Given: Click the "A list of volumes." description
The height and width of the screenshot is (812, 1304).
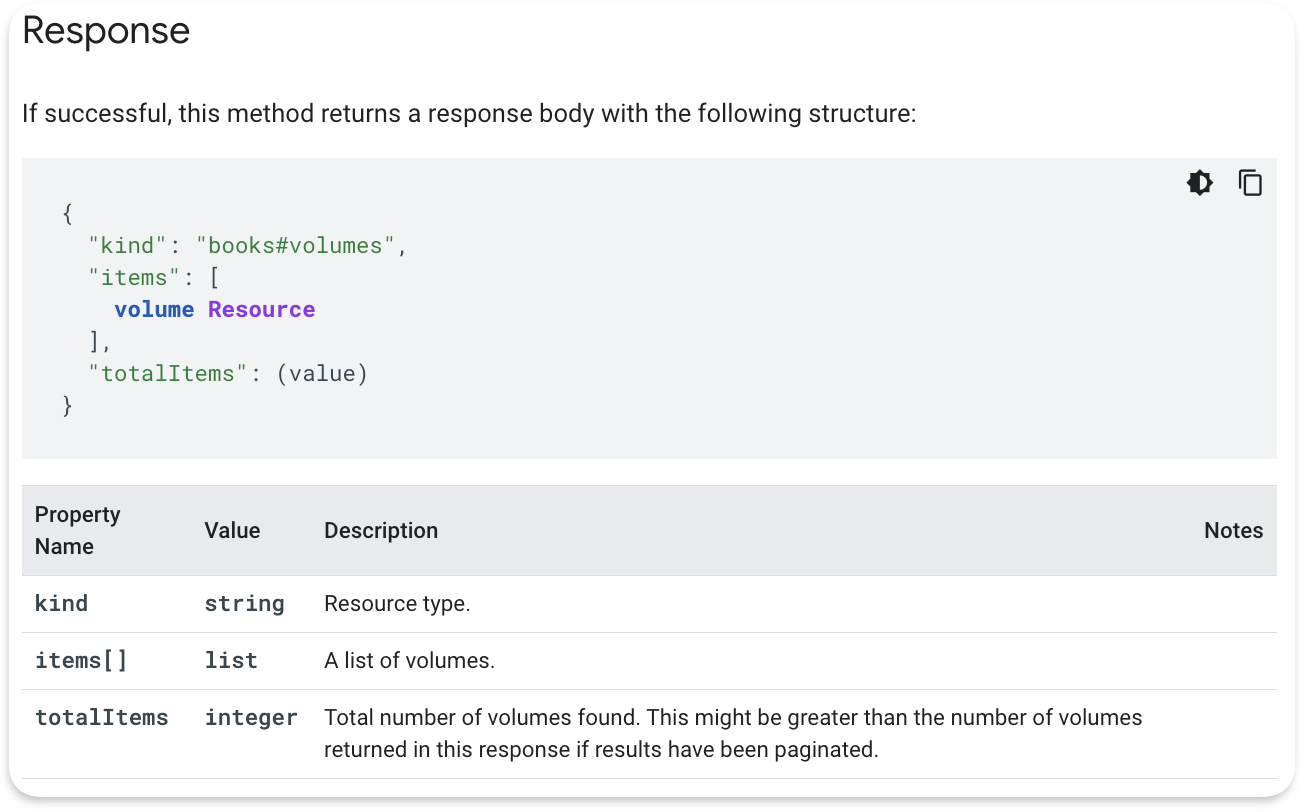Looking at the screenshot, I should (409, 661).
